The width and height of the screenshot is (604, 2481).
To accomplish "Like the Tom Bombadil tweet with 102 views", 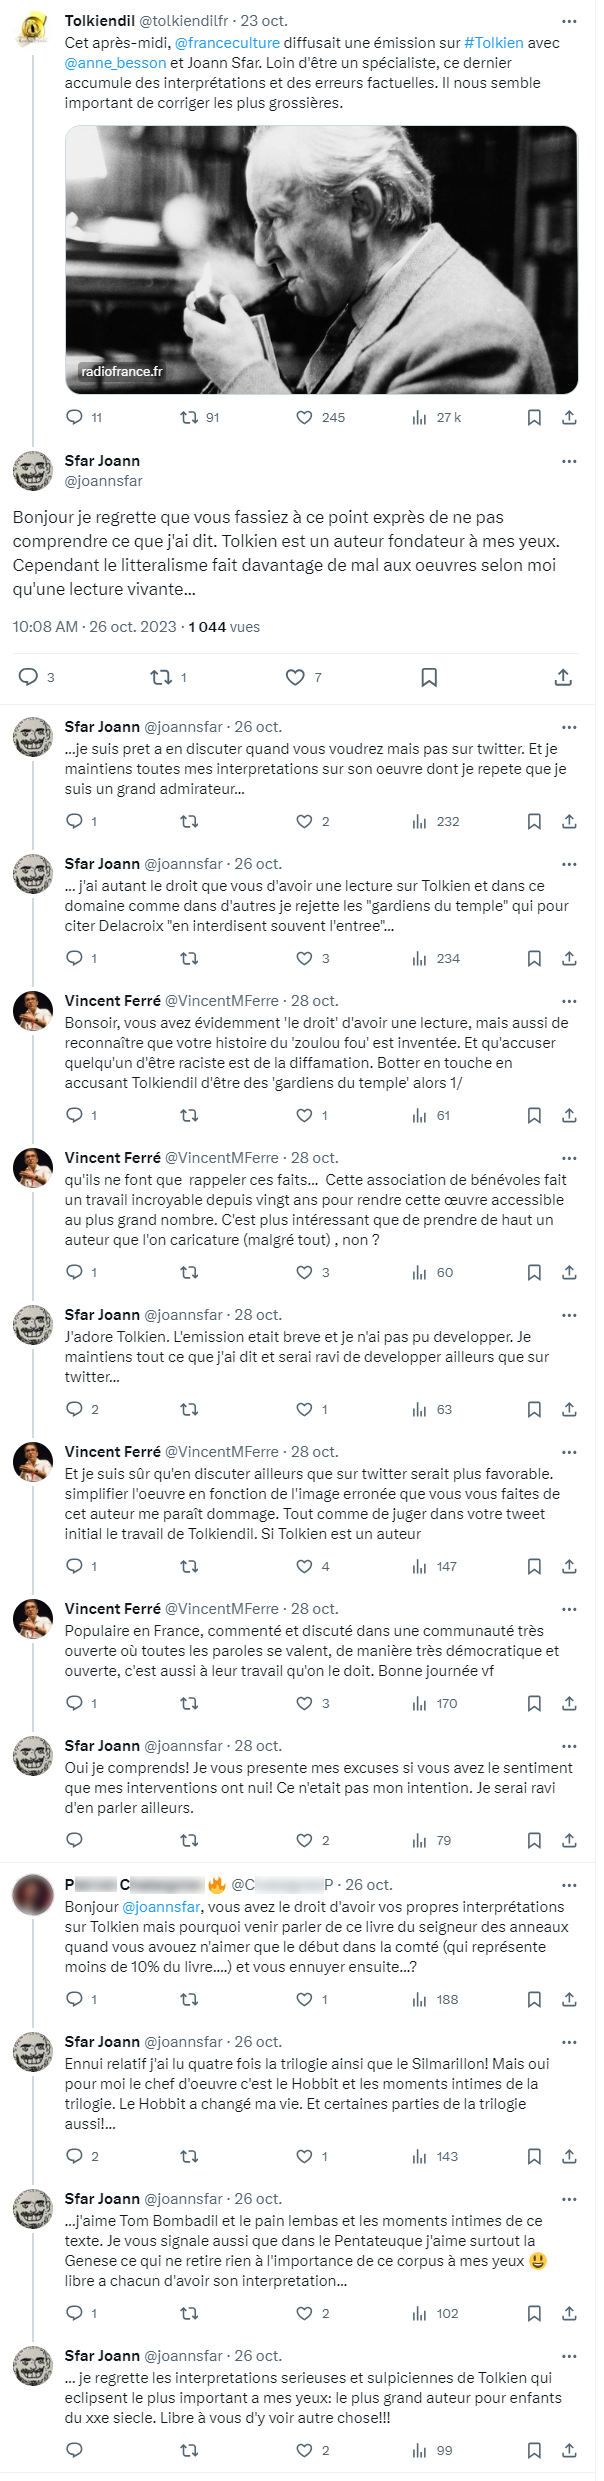I will [x=305, y=2313].
